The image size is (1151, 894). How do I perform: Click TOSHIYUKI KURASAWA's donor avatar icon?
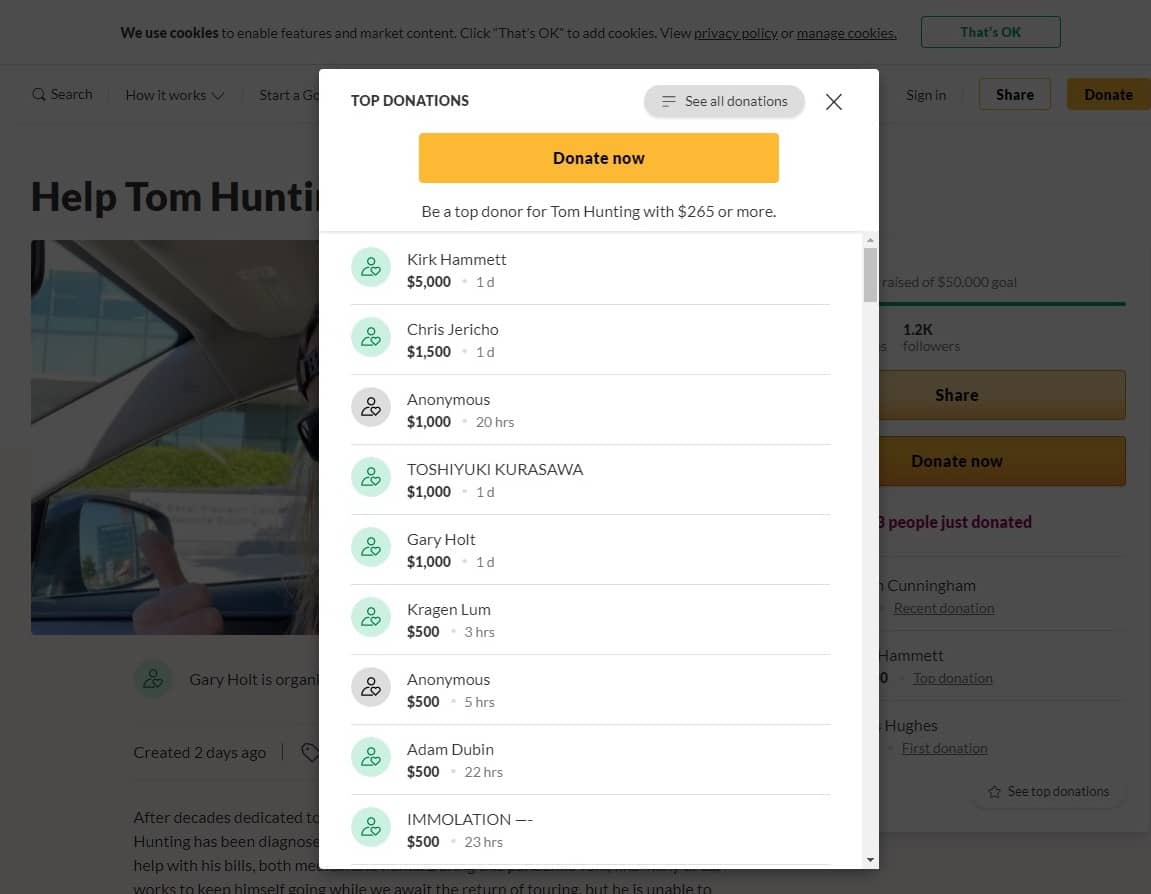[371, 477]
